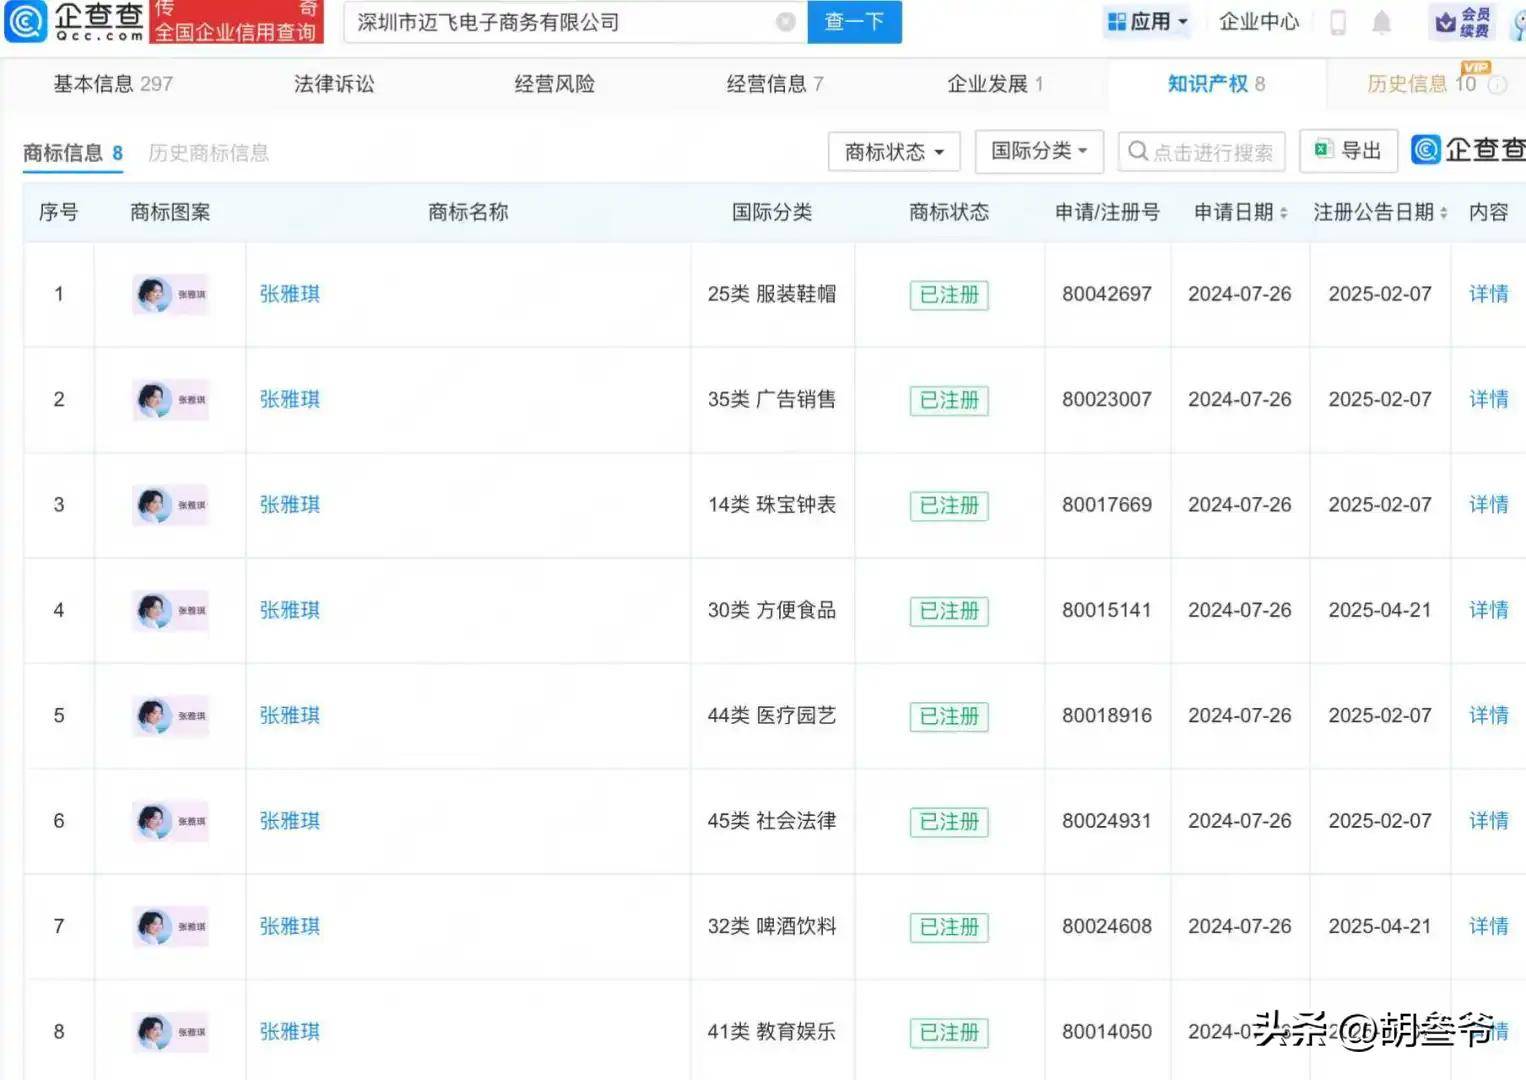The width and height of the screenshot is (1526, 1080).
Task: Open the trademark image in row 1
Action: (x=170, y=294)
